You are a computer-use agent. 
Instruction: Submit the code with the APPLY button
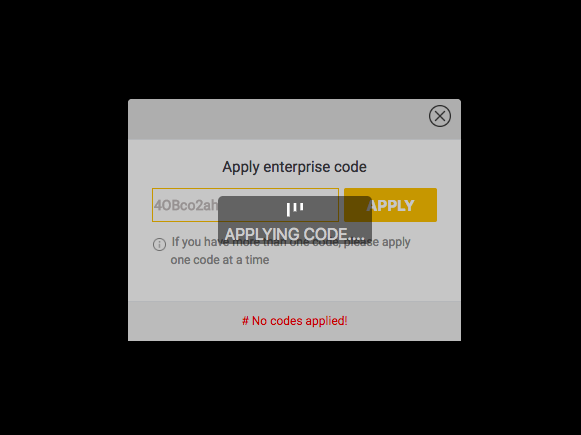click(390, 205)
